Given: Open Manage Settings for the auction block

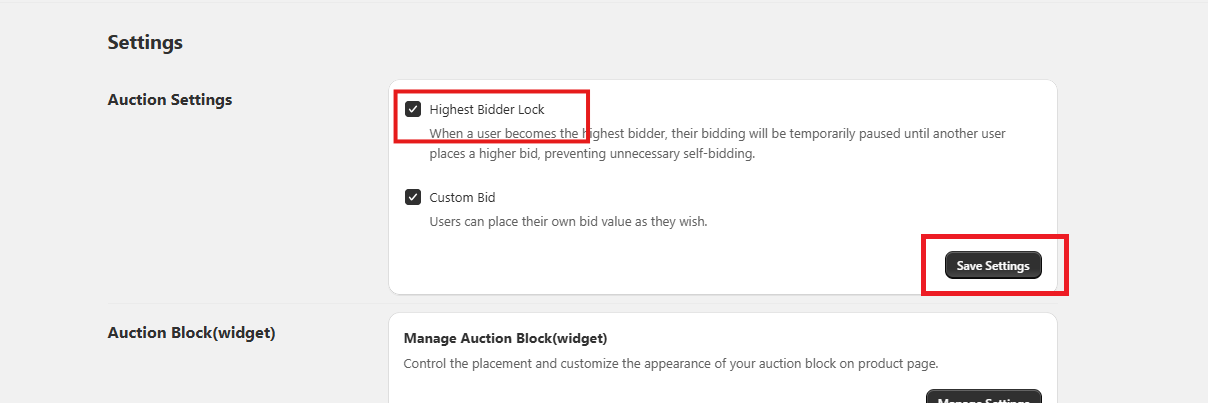Looking at the screenshot, I should [984, 398].
